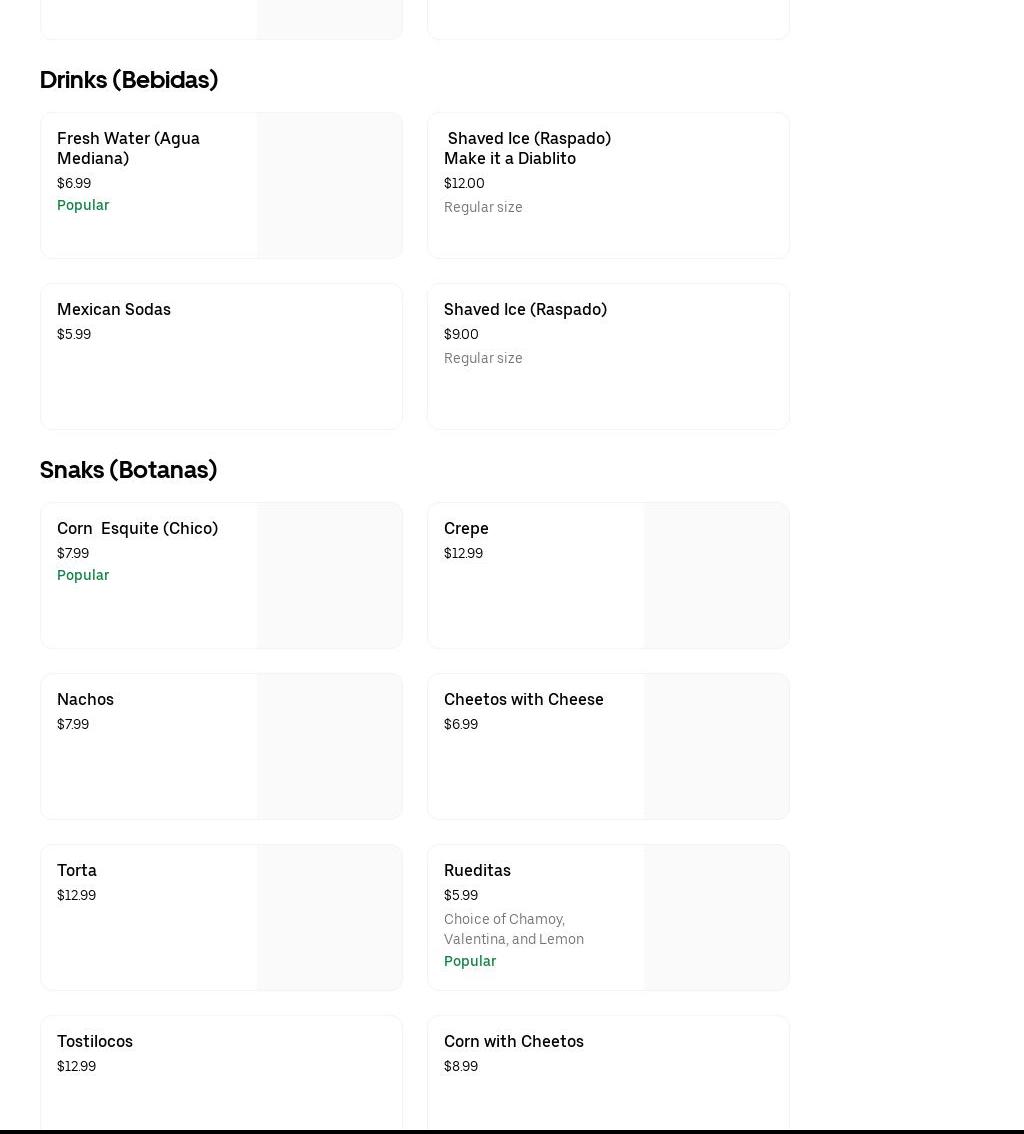Viewport: 1024px width, 1134px height.
Task: View the Corn Esquite item photo
Action: [x=329, y=576]
